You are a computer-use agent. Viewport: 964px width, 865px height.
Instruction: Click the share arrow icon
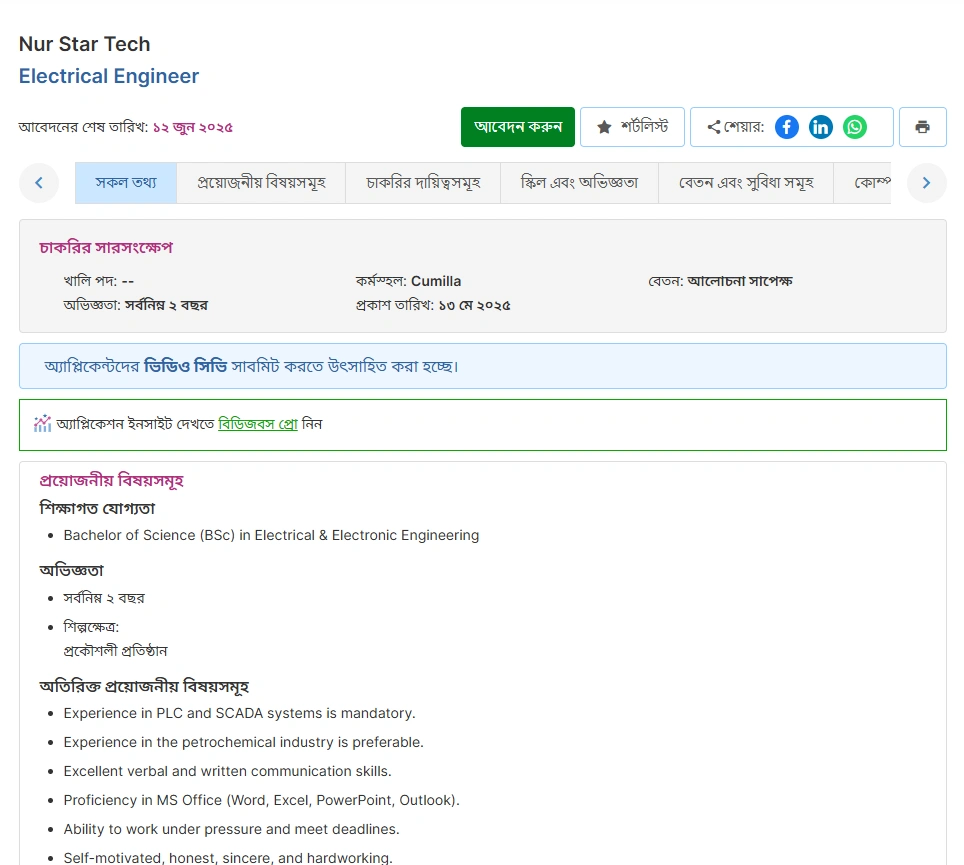coord(714,127)
